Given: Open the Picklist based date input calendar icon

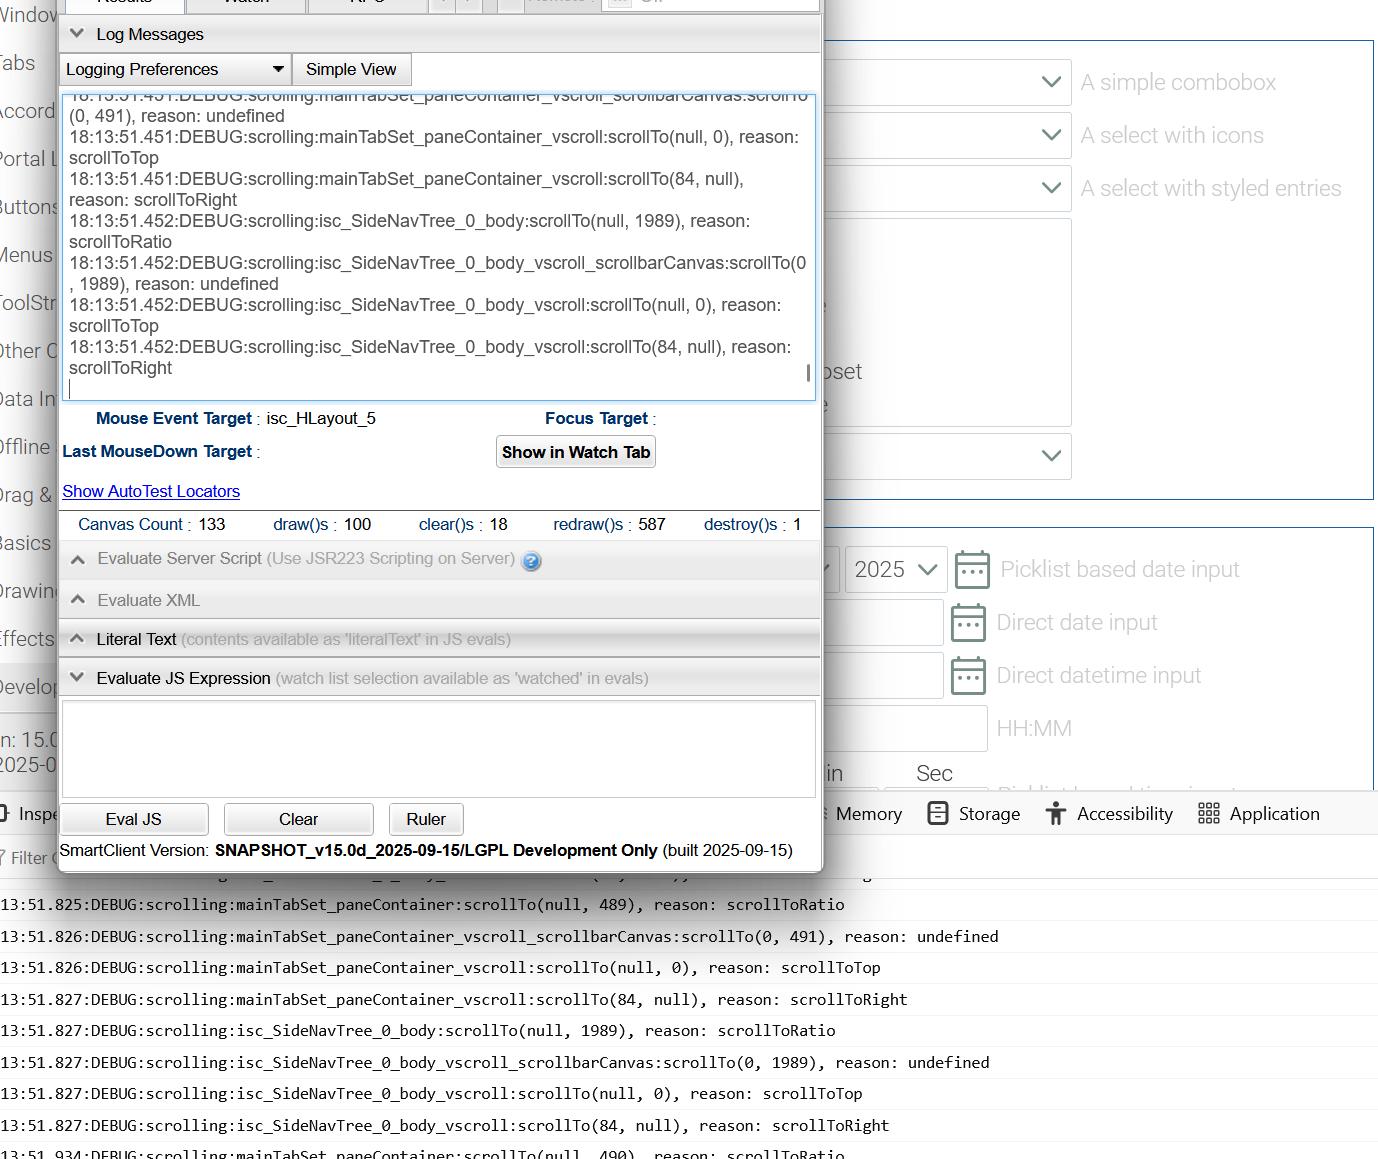Looking at the screenshot, I should tap(972, 570).
